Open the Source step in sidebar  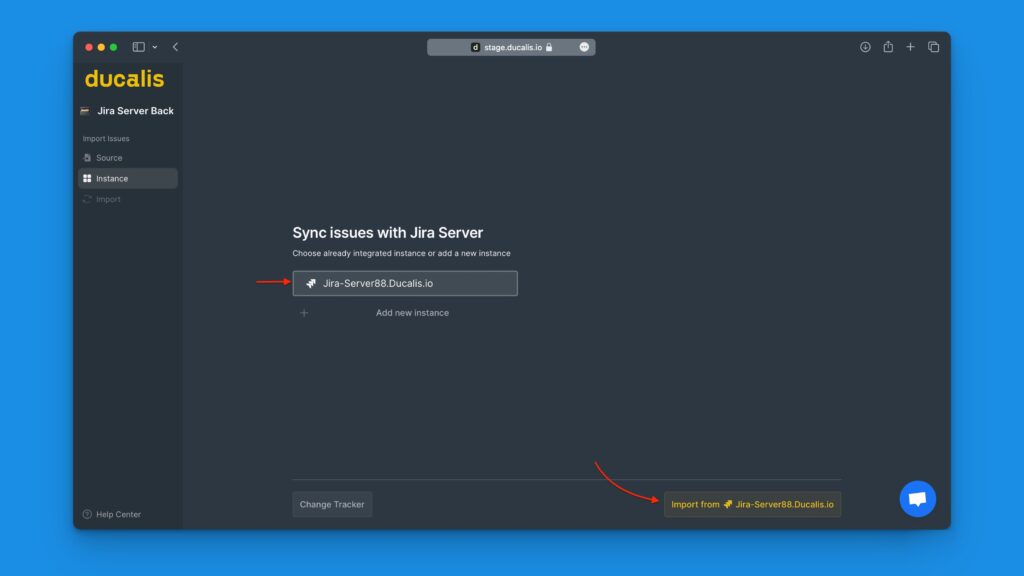click(109, 158)
